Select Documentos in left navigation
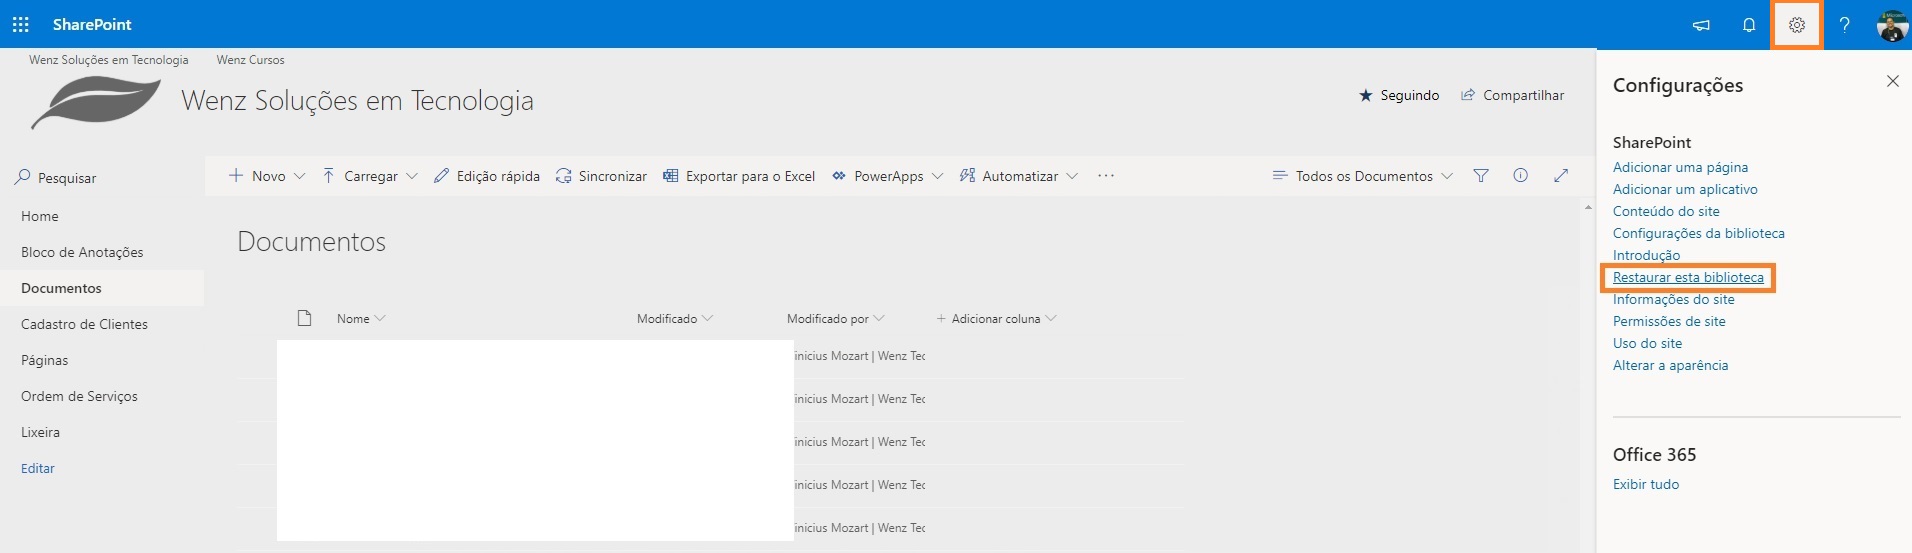The height and width of the screenshot is (553, 1912). click(61, 288)
